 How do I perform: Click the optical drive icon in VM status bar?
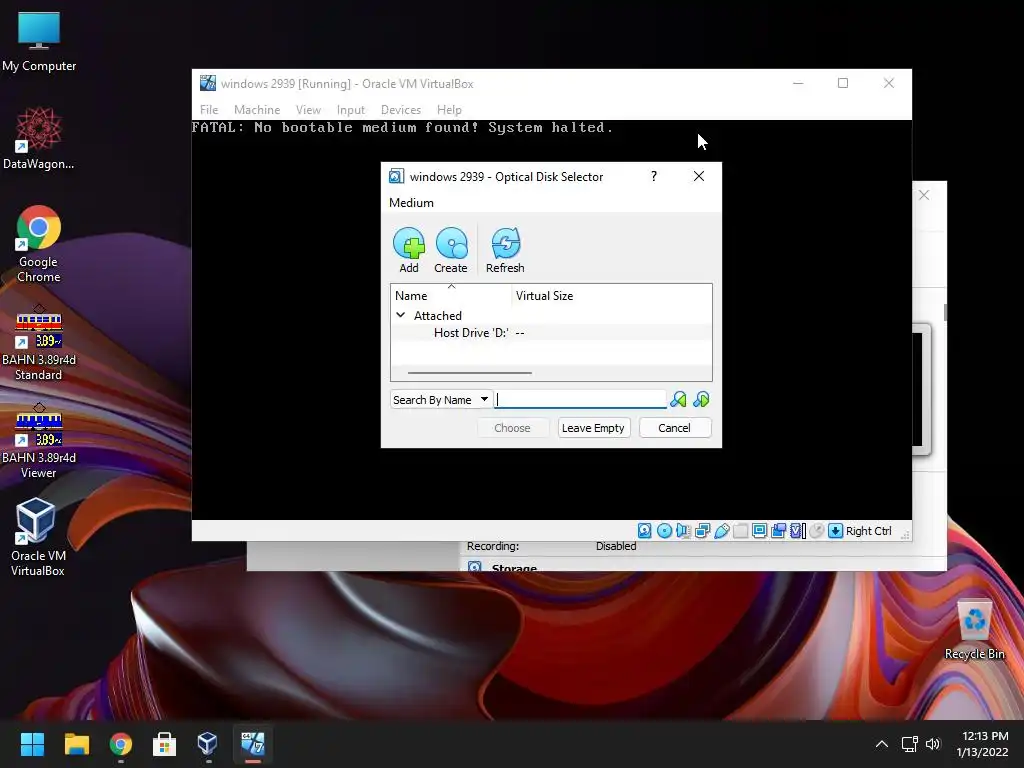(664, 531)
